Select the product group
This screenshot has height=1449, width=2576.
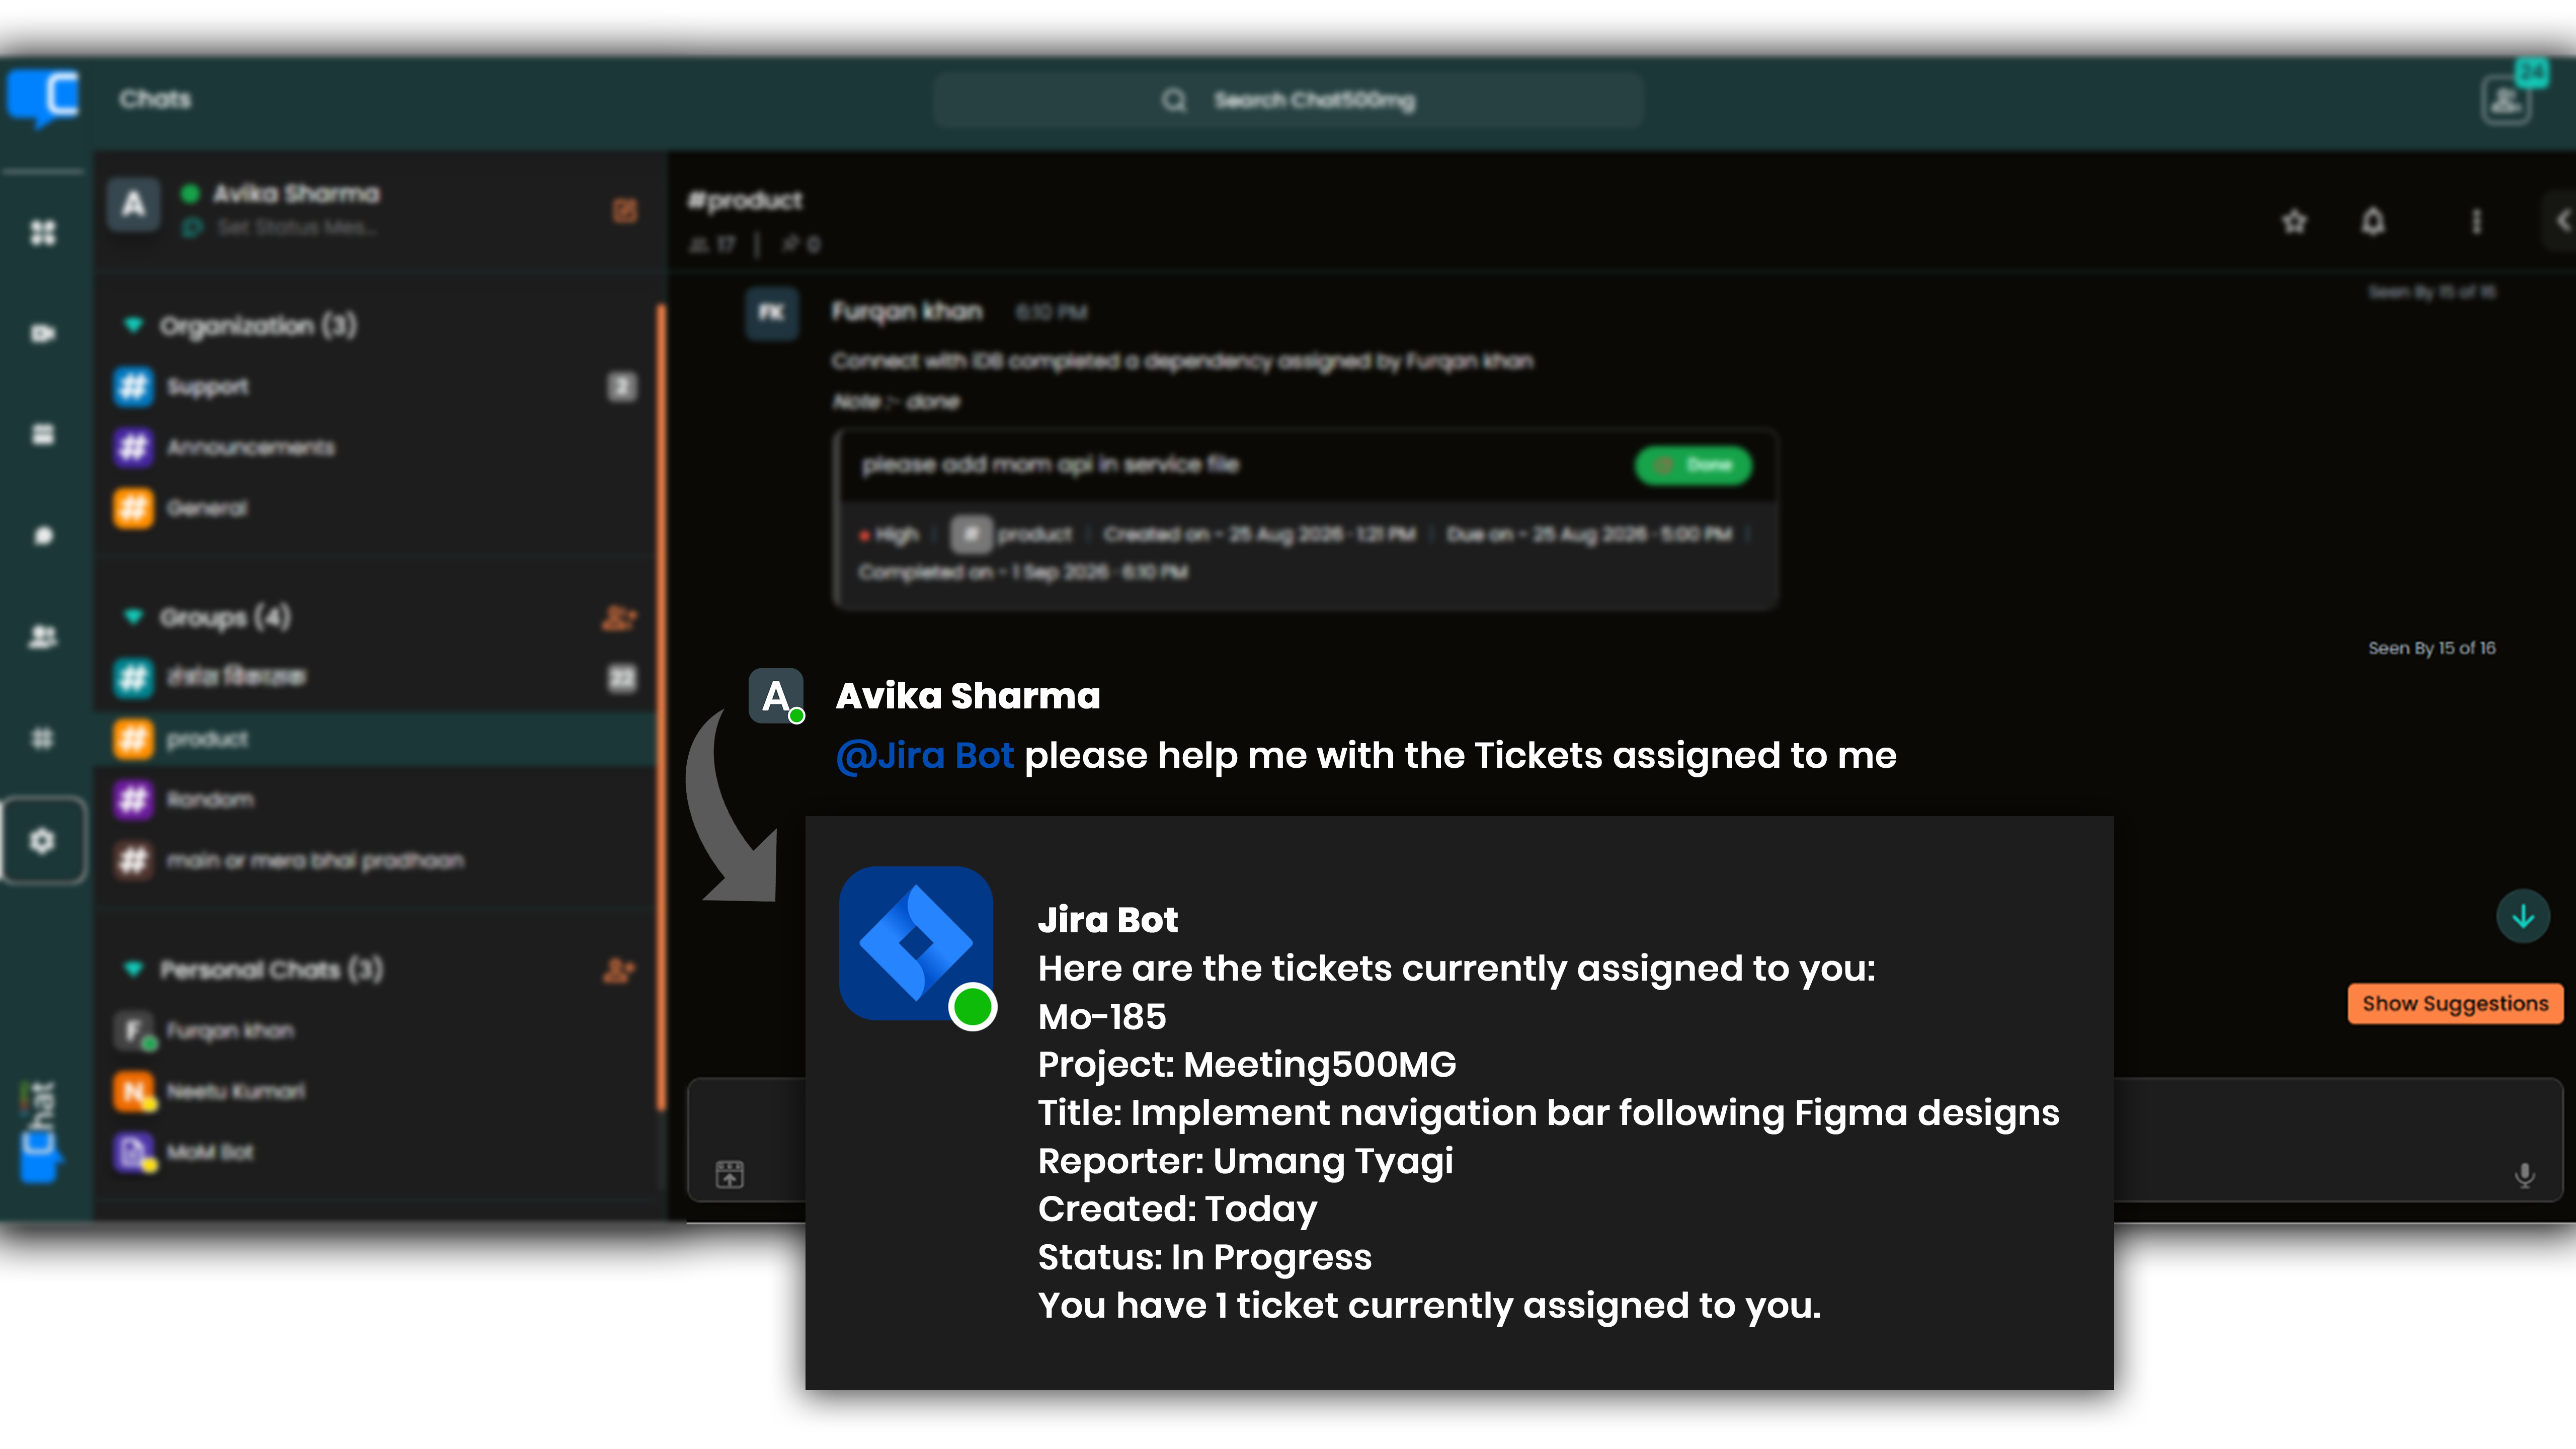point(376,739)
